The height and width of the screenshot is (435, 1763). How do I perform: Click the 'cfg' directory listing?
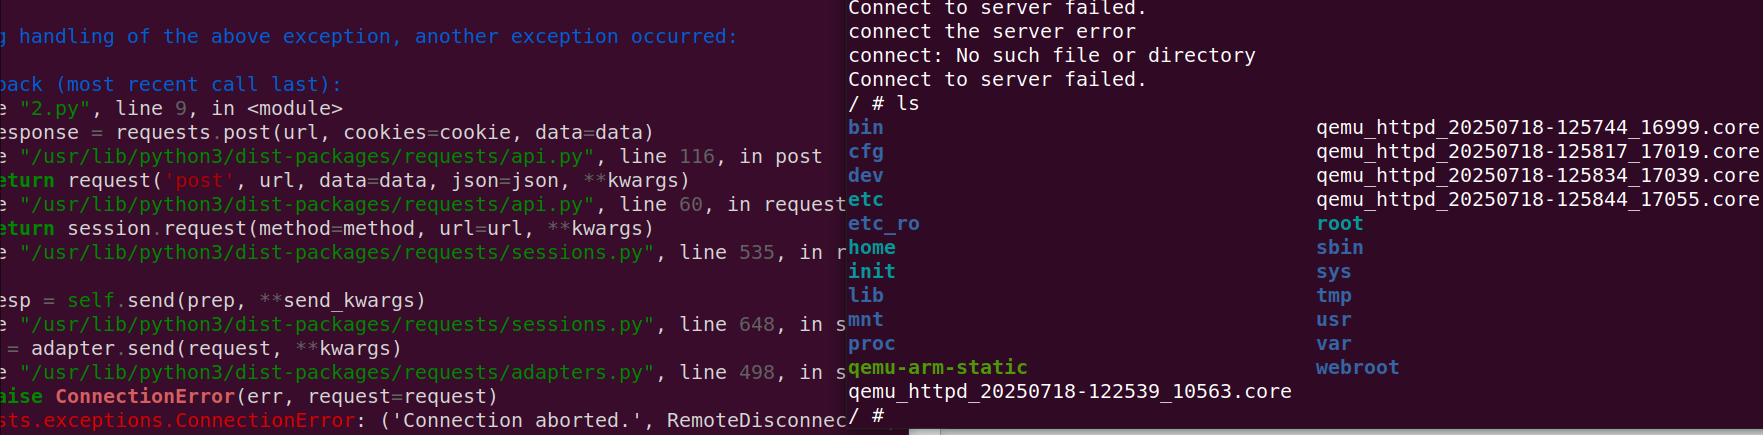click(x=866, y=152)
